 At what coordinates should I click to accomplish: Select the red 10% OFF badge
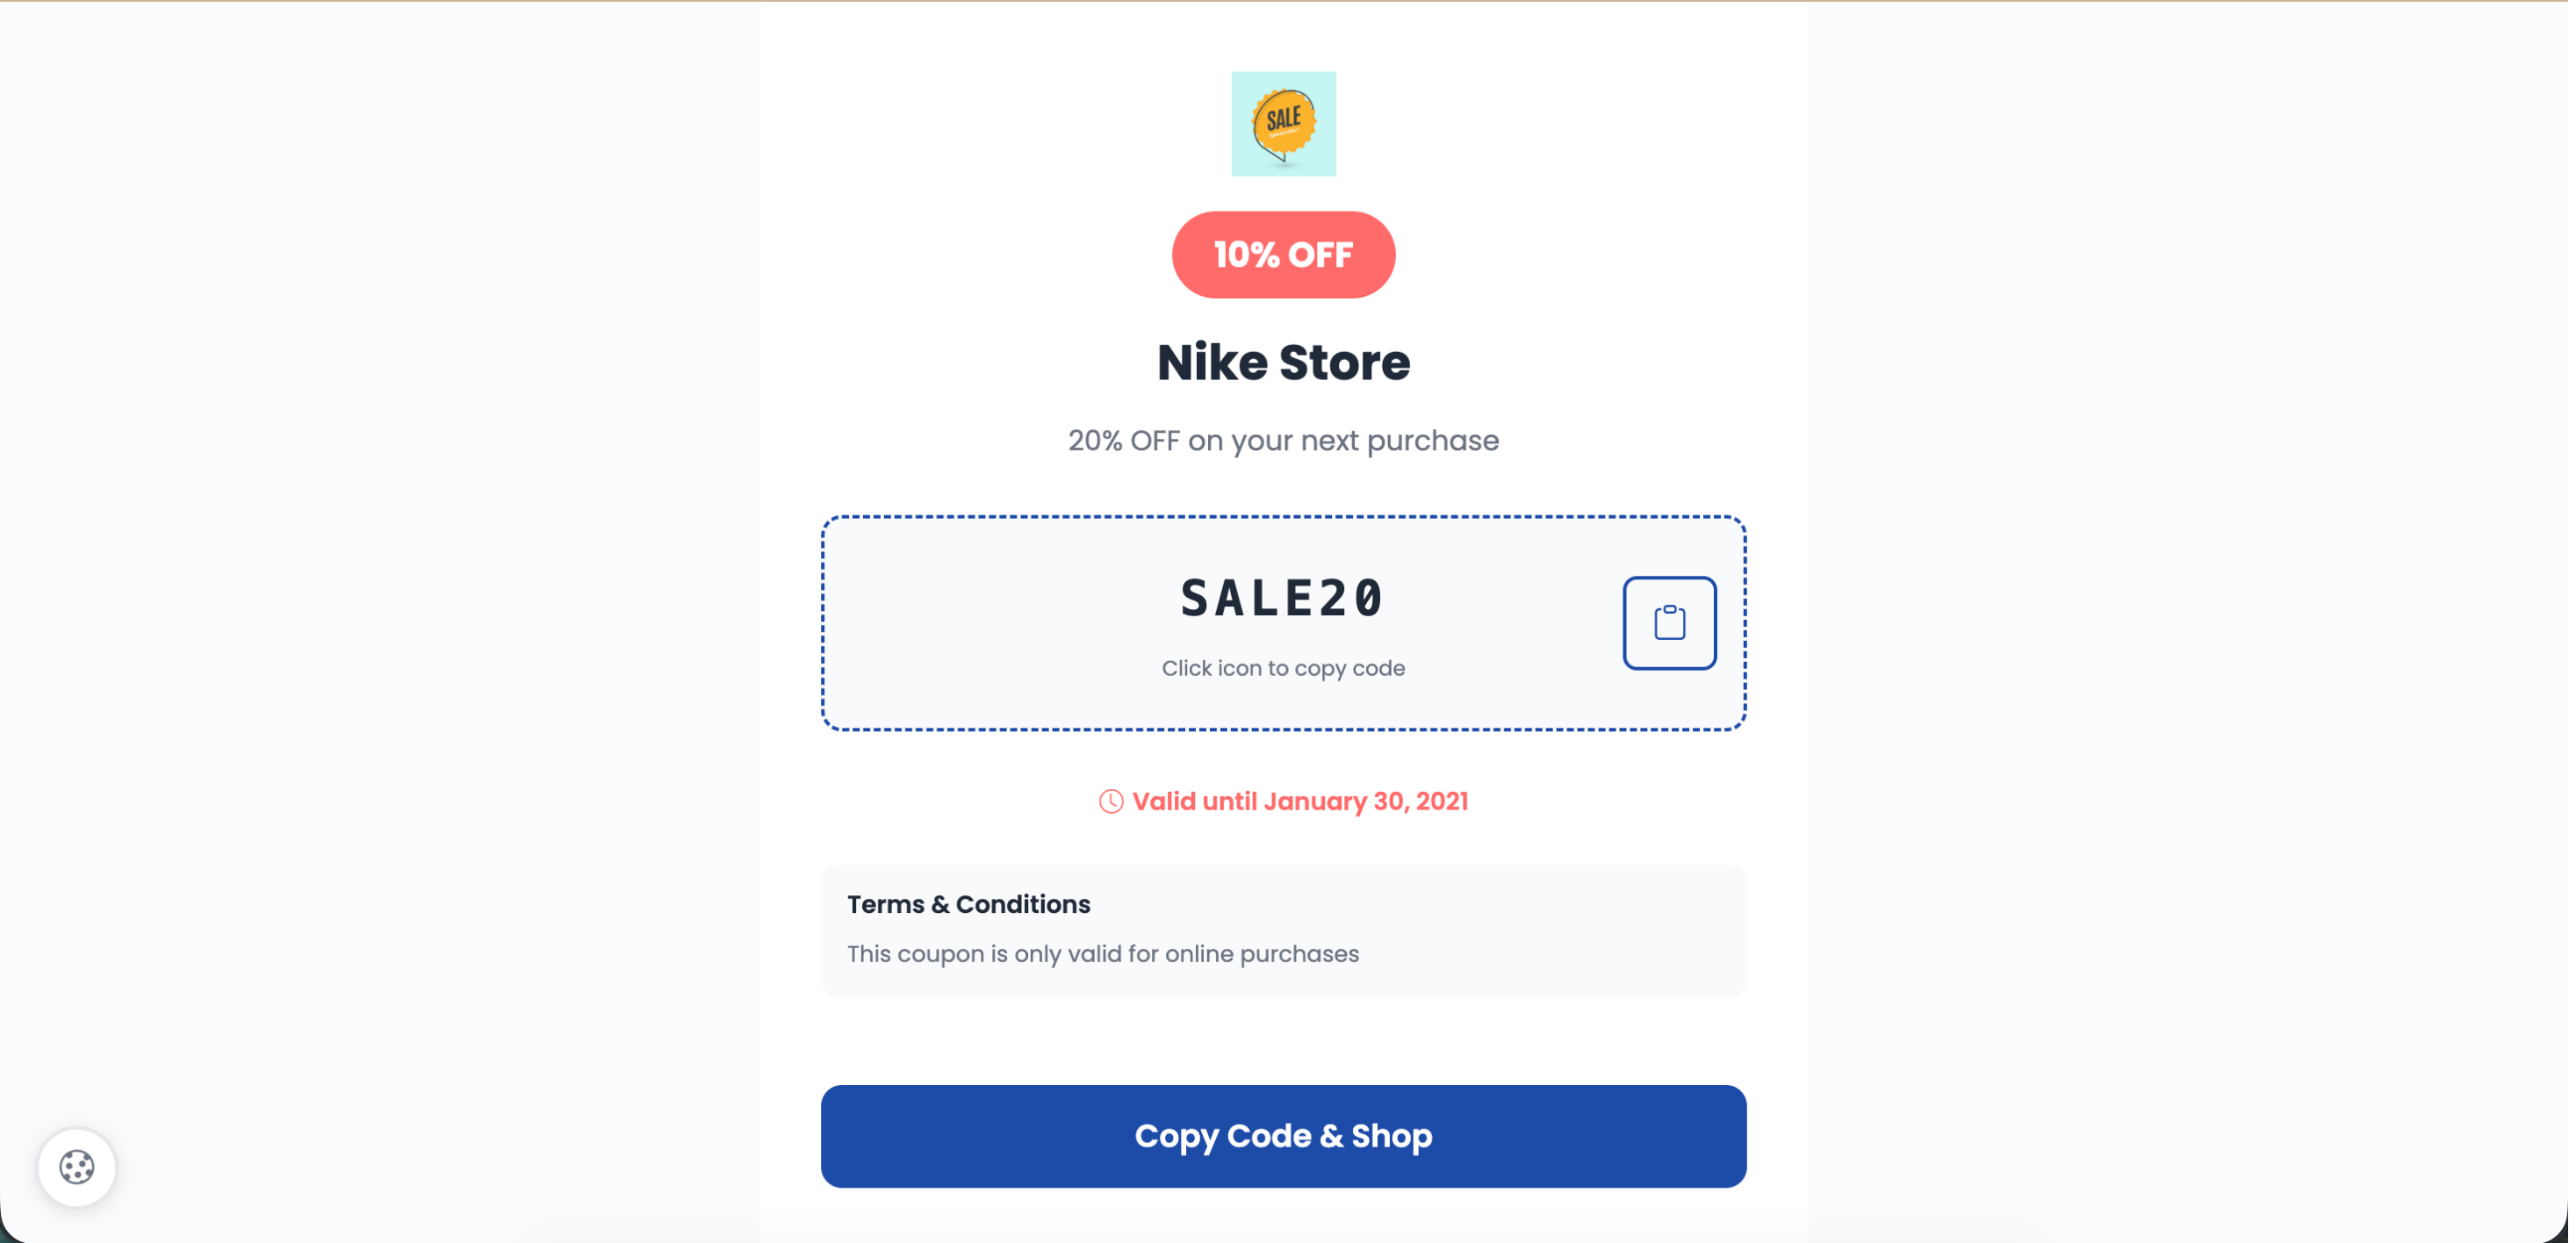pyautogui.click(x=1283, y=255)
